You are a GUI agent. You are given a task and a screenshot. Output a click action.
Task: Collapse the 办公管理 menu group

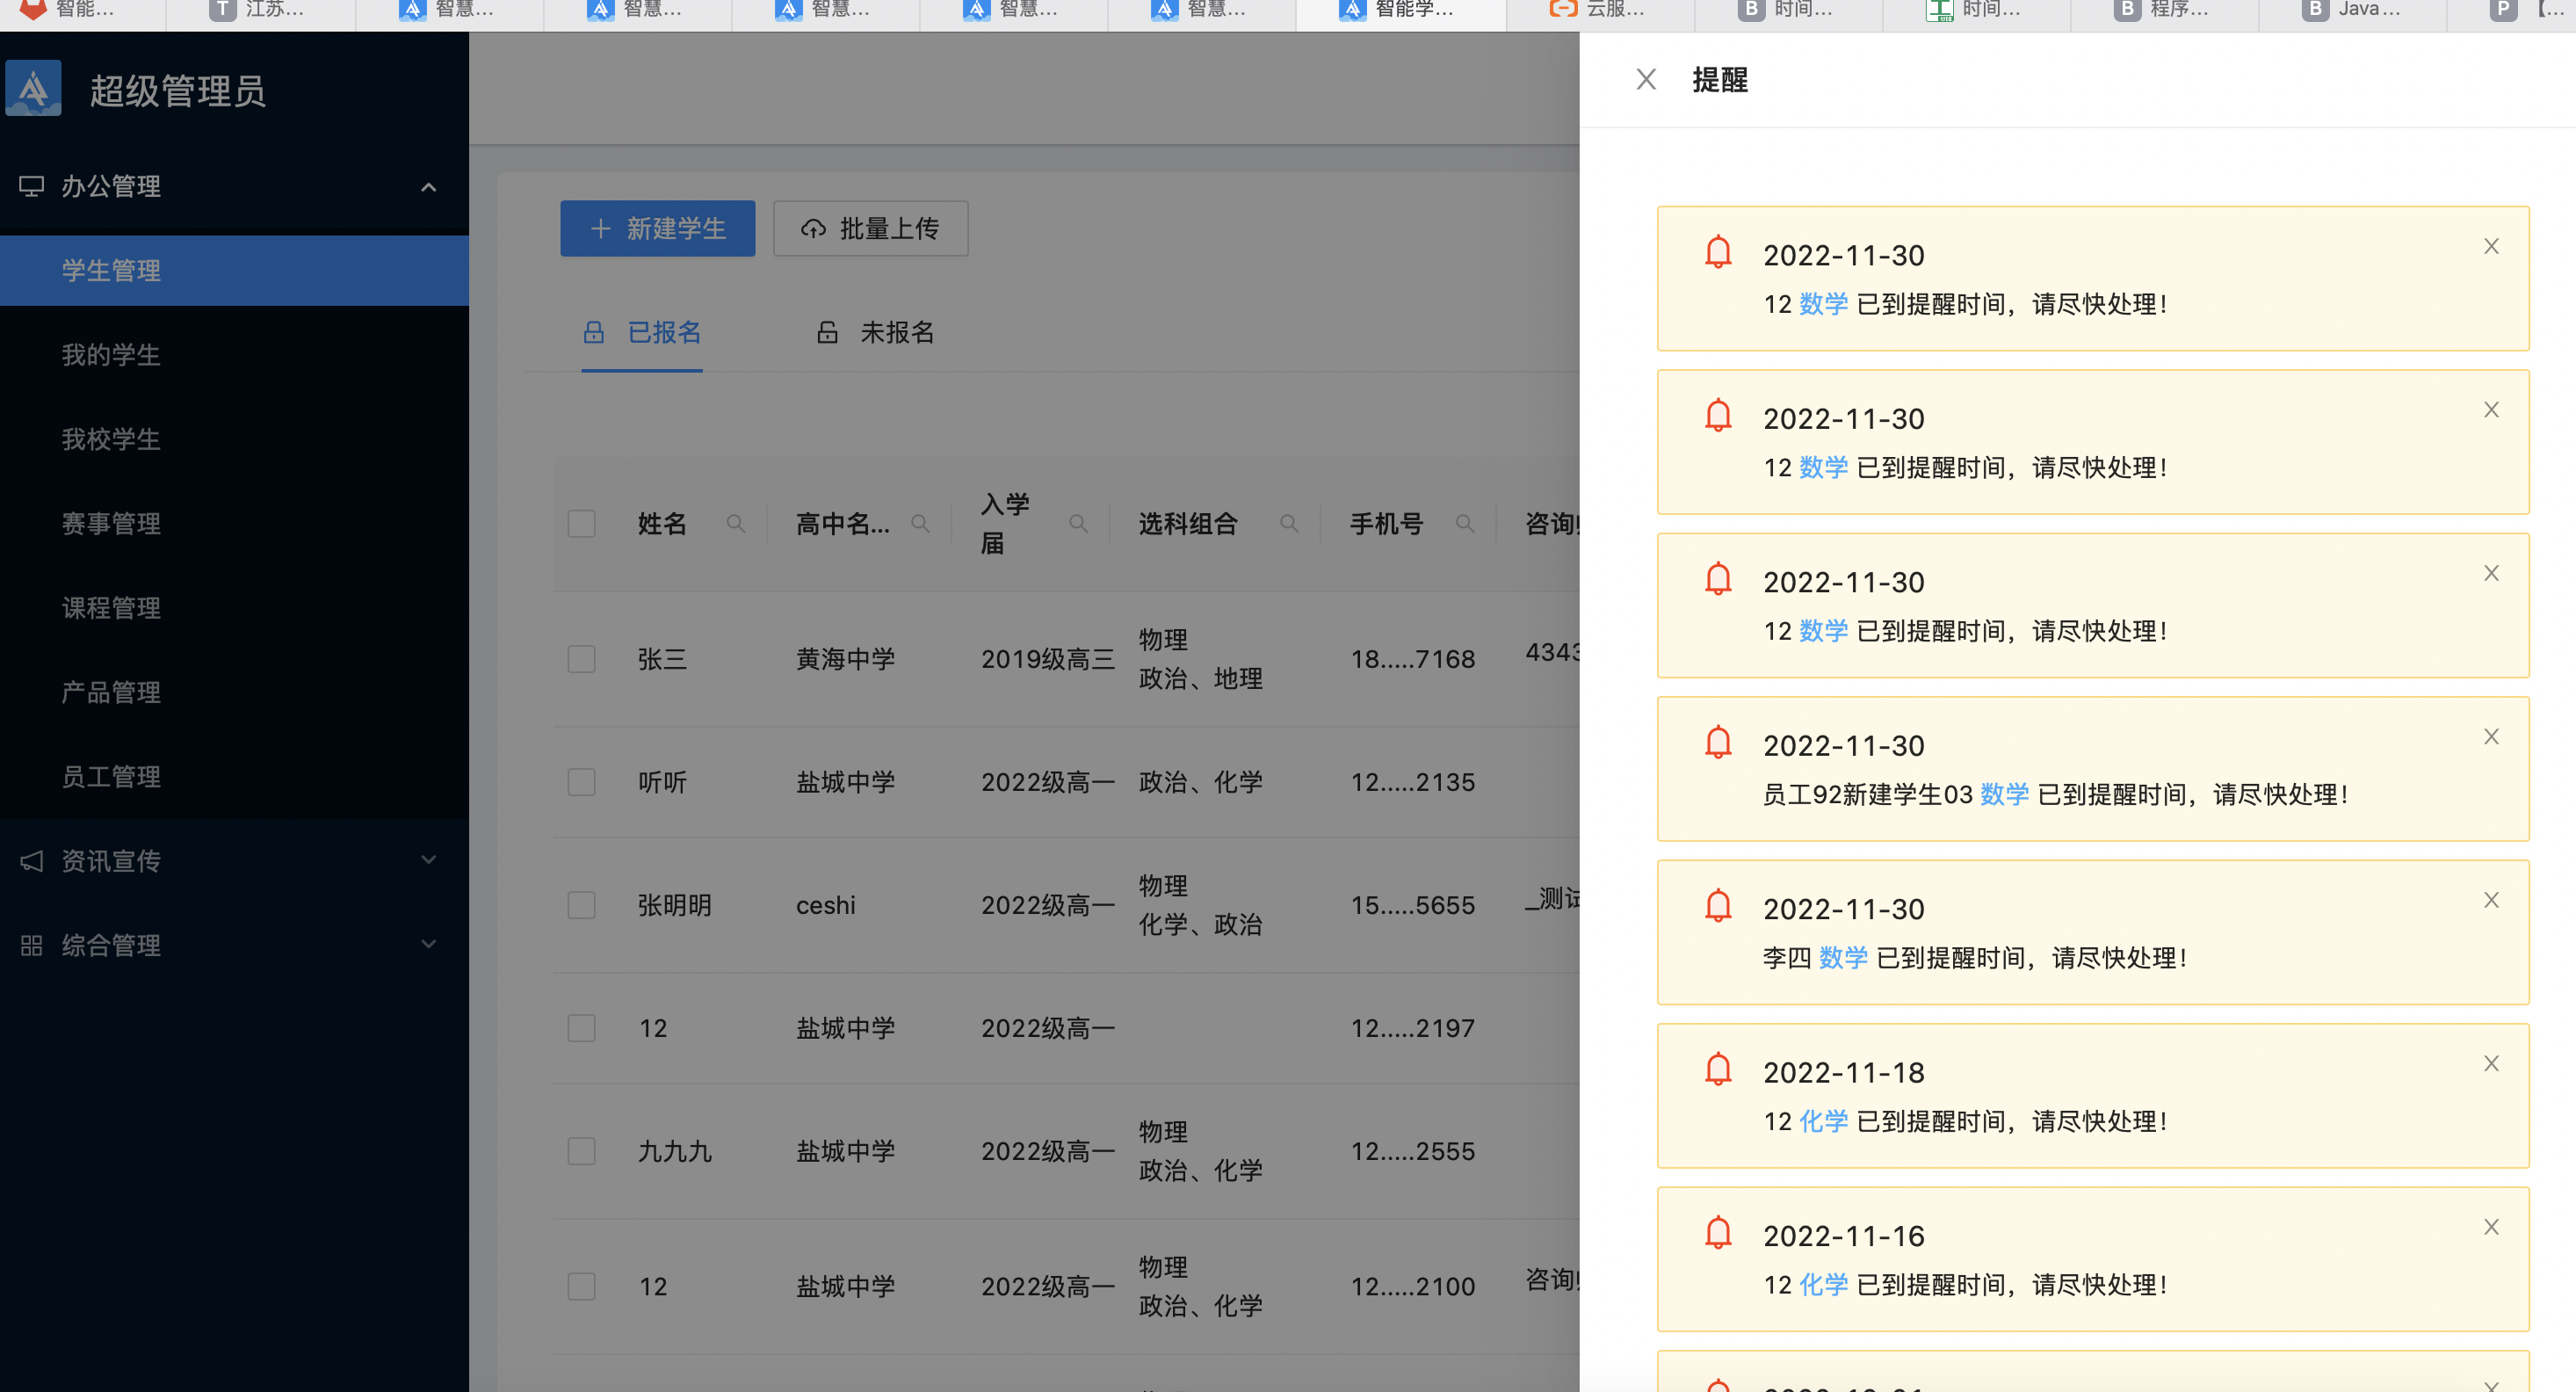coord(428,187)
